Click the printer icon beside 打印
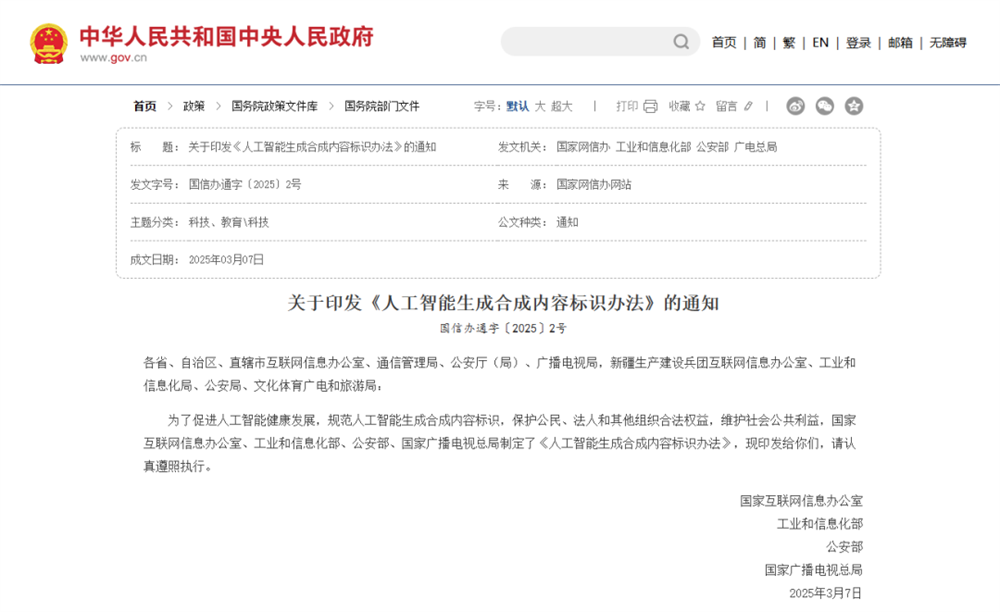The width and height of the screenshot is (1000, 612). click(651, 106)
